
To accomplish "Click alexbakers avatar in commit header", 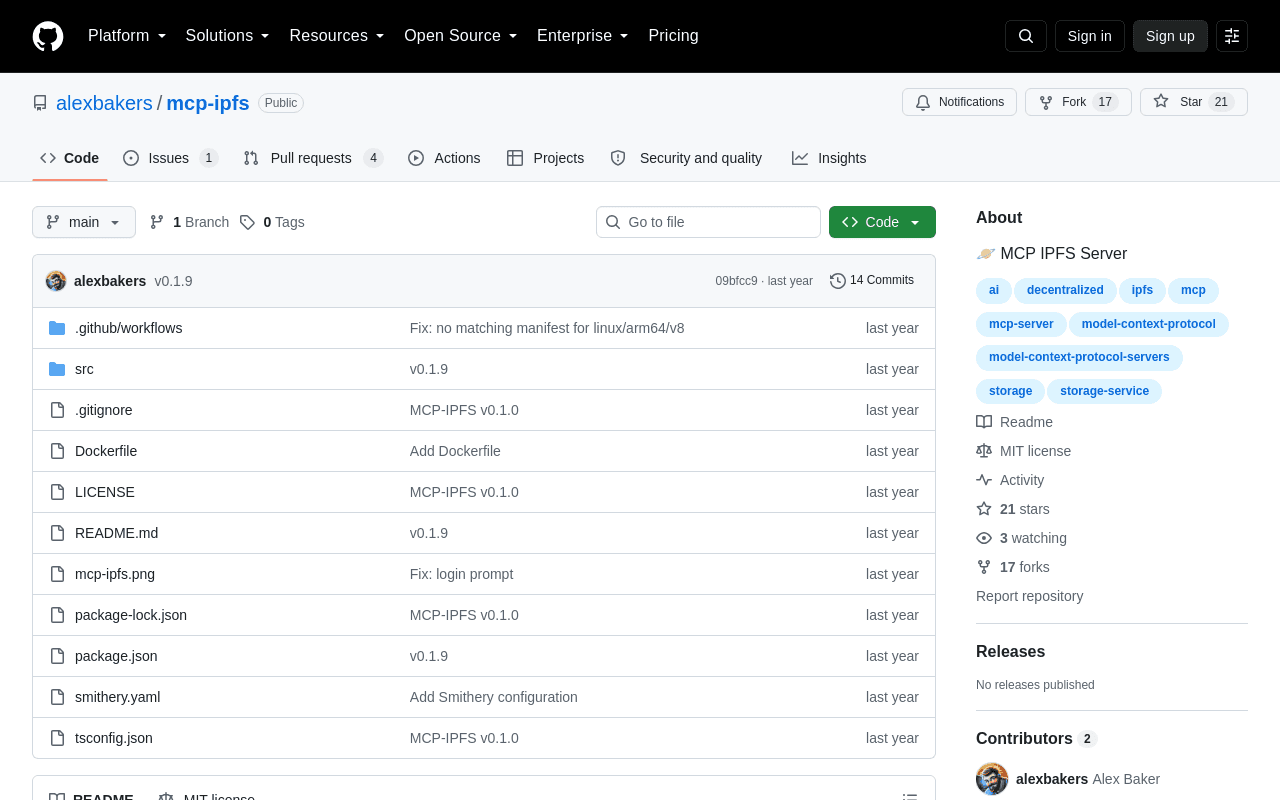I will (x=56, y=281).
